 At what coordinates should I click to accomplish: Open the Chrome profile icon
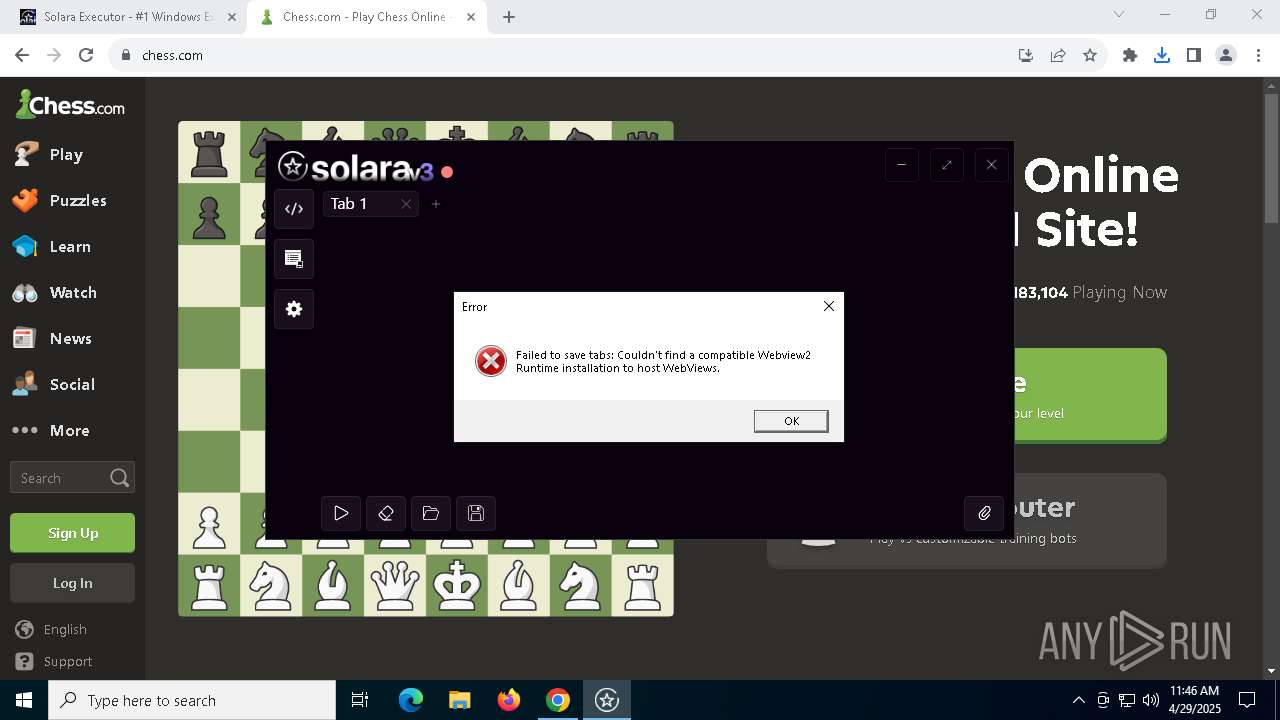point(1226,55)
